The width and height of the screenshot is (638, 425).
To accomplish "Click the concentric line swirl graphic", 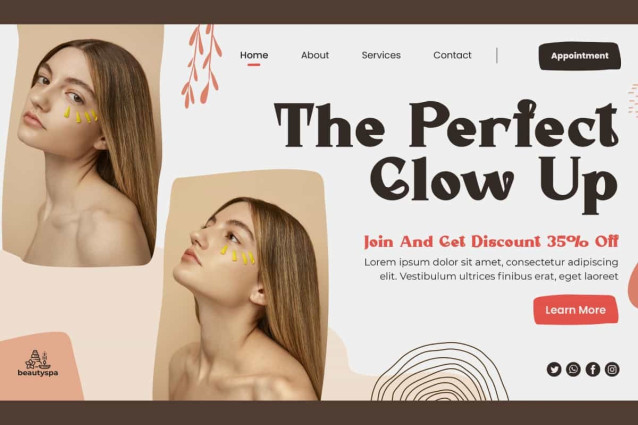I will click(x=439, y=372).
